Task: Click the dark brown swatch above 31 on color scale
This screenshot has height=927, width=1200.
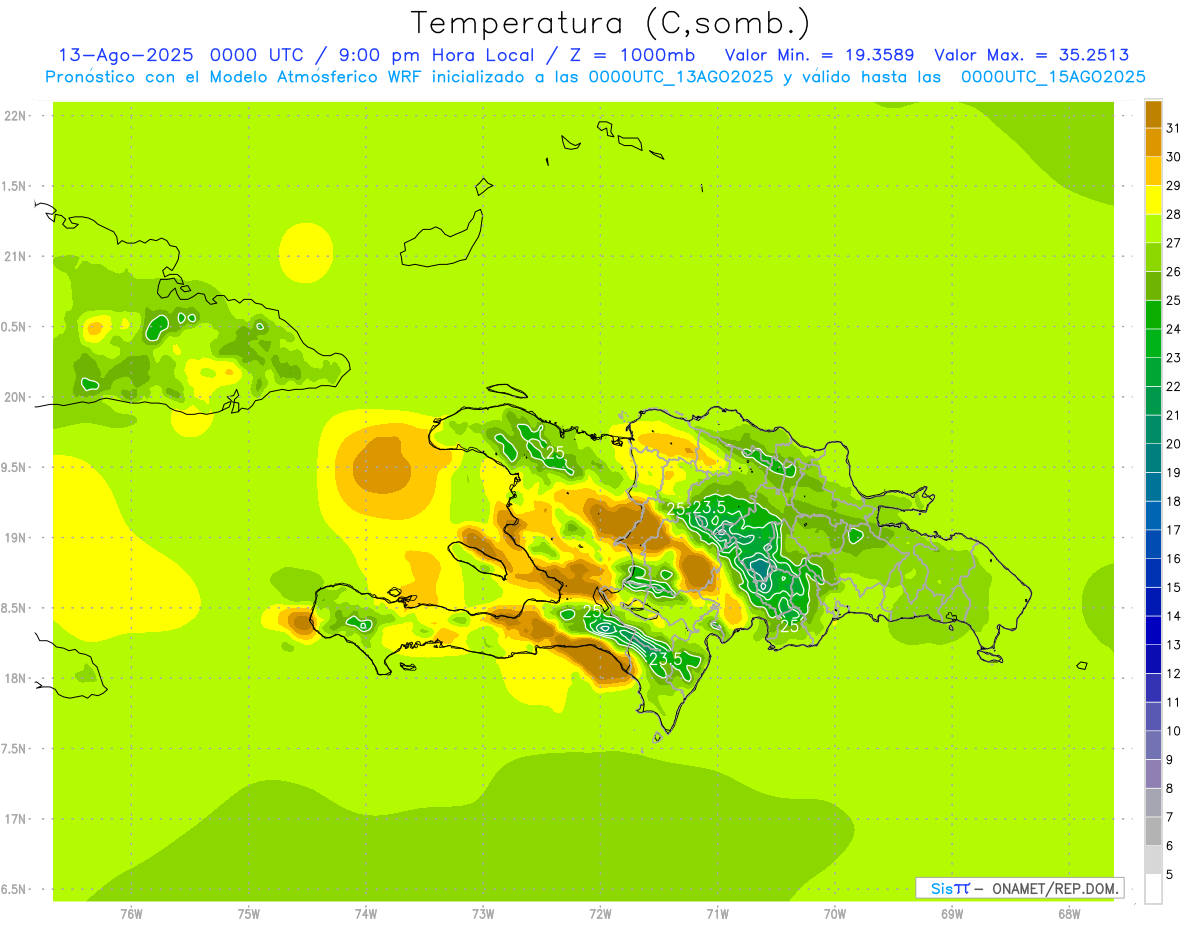Action: click(1153, 113)
